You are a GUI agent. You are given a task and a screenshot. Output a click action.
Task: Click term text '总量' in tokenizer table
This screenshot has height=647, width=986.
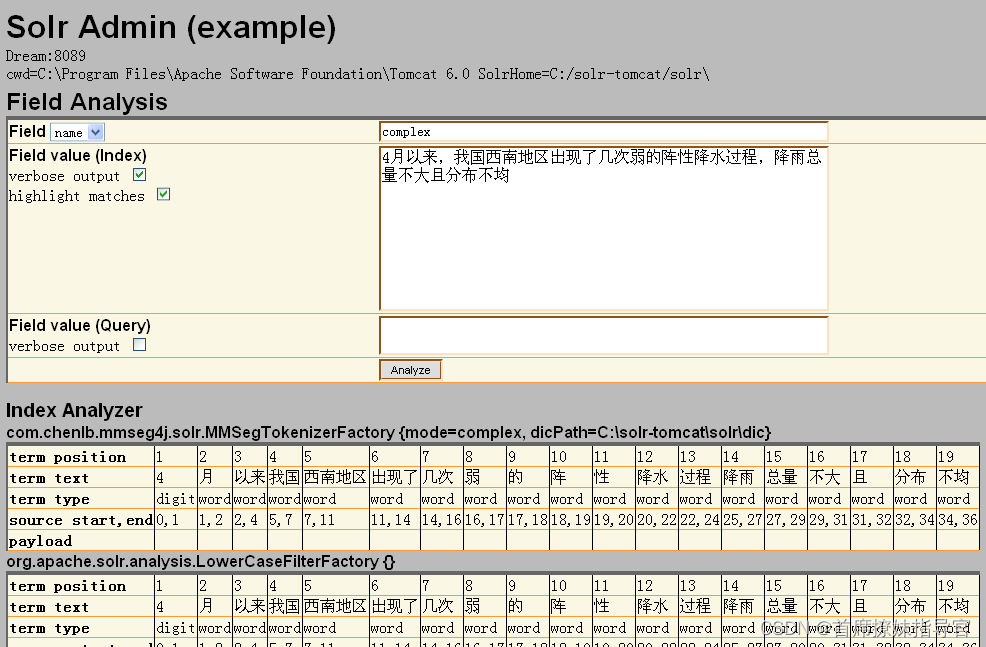tap(782, 477)
